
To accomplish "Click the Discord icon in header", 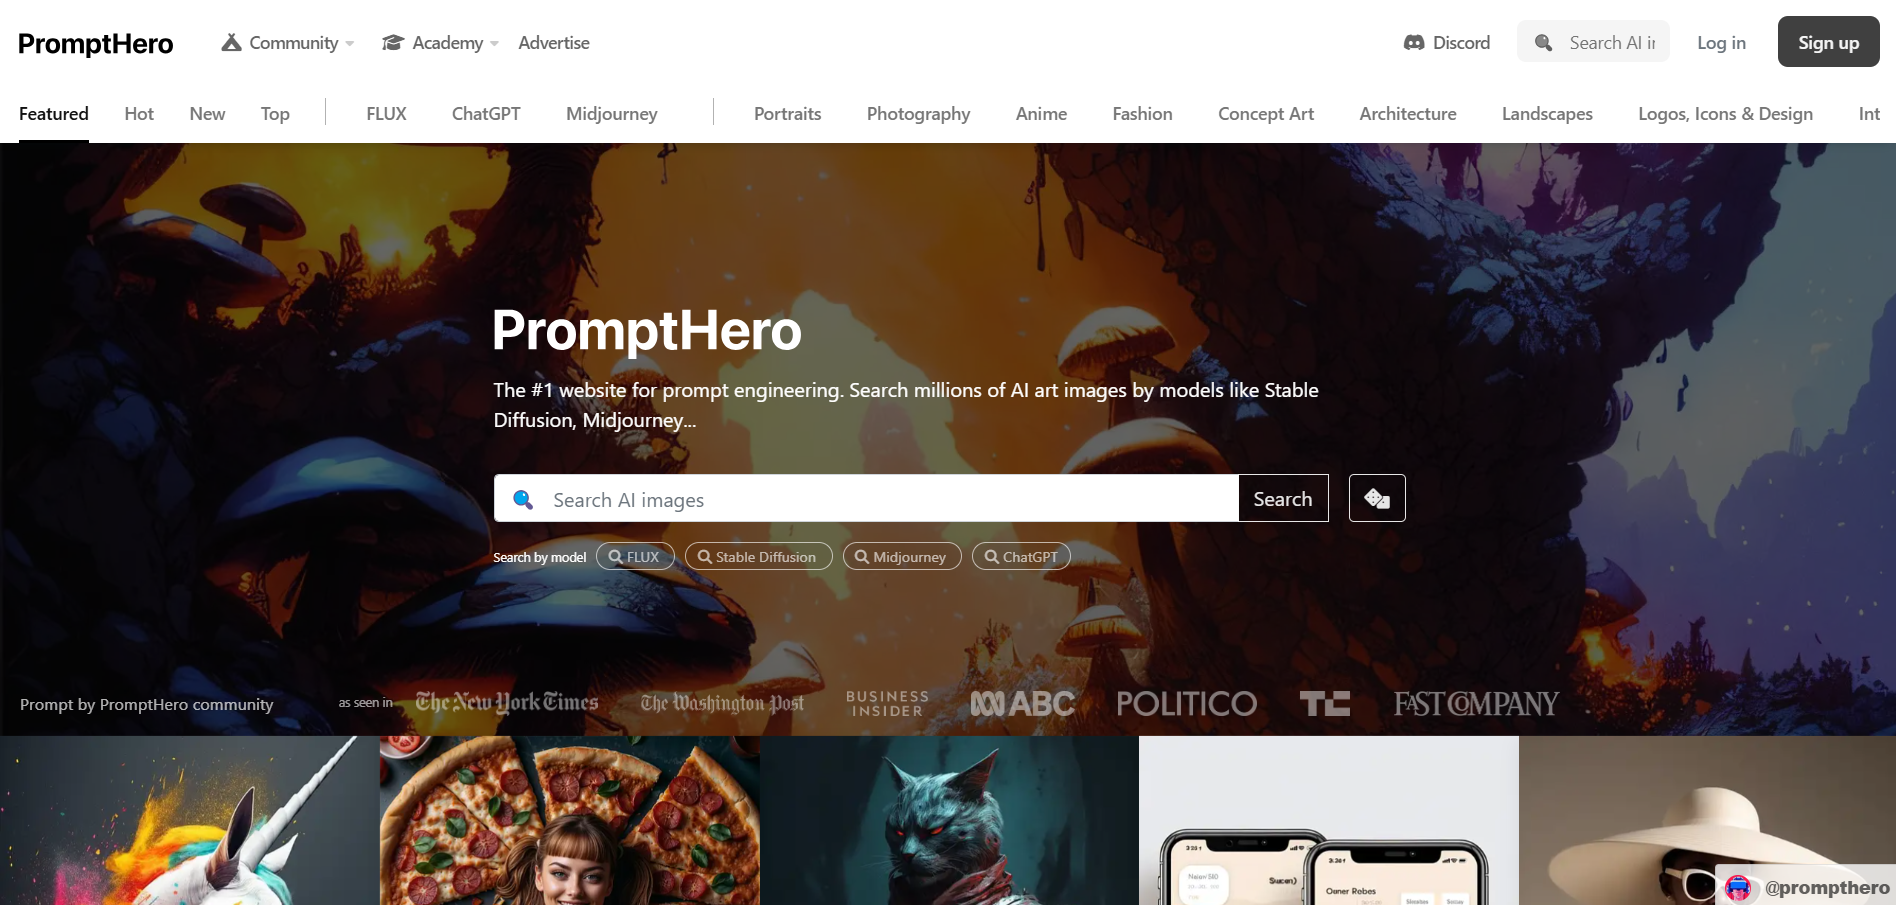I will pyautogui.click(x=1414, y=43).
